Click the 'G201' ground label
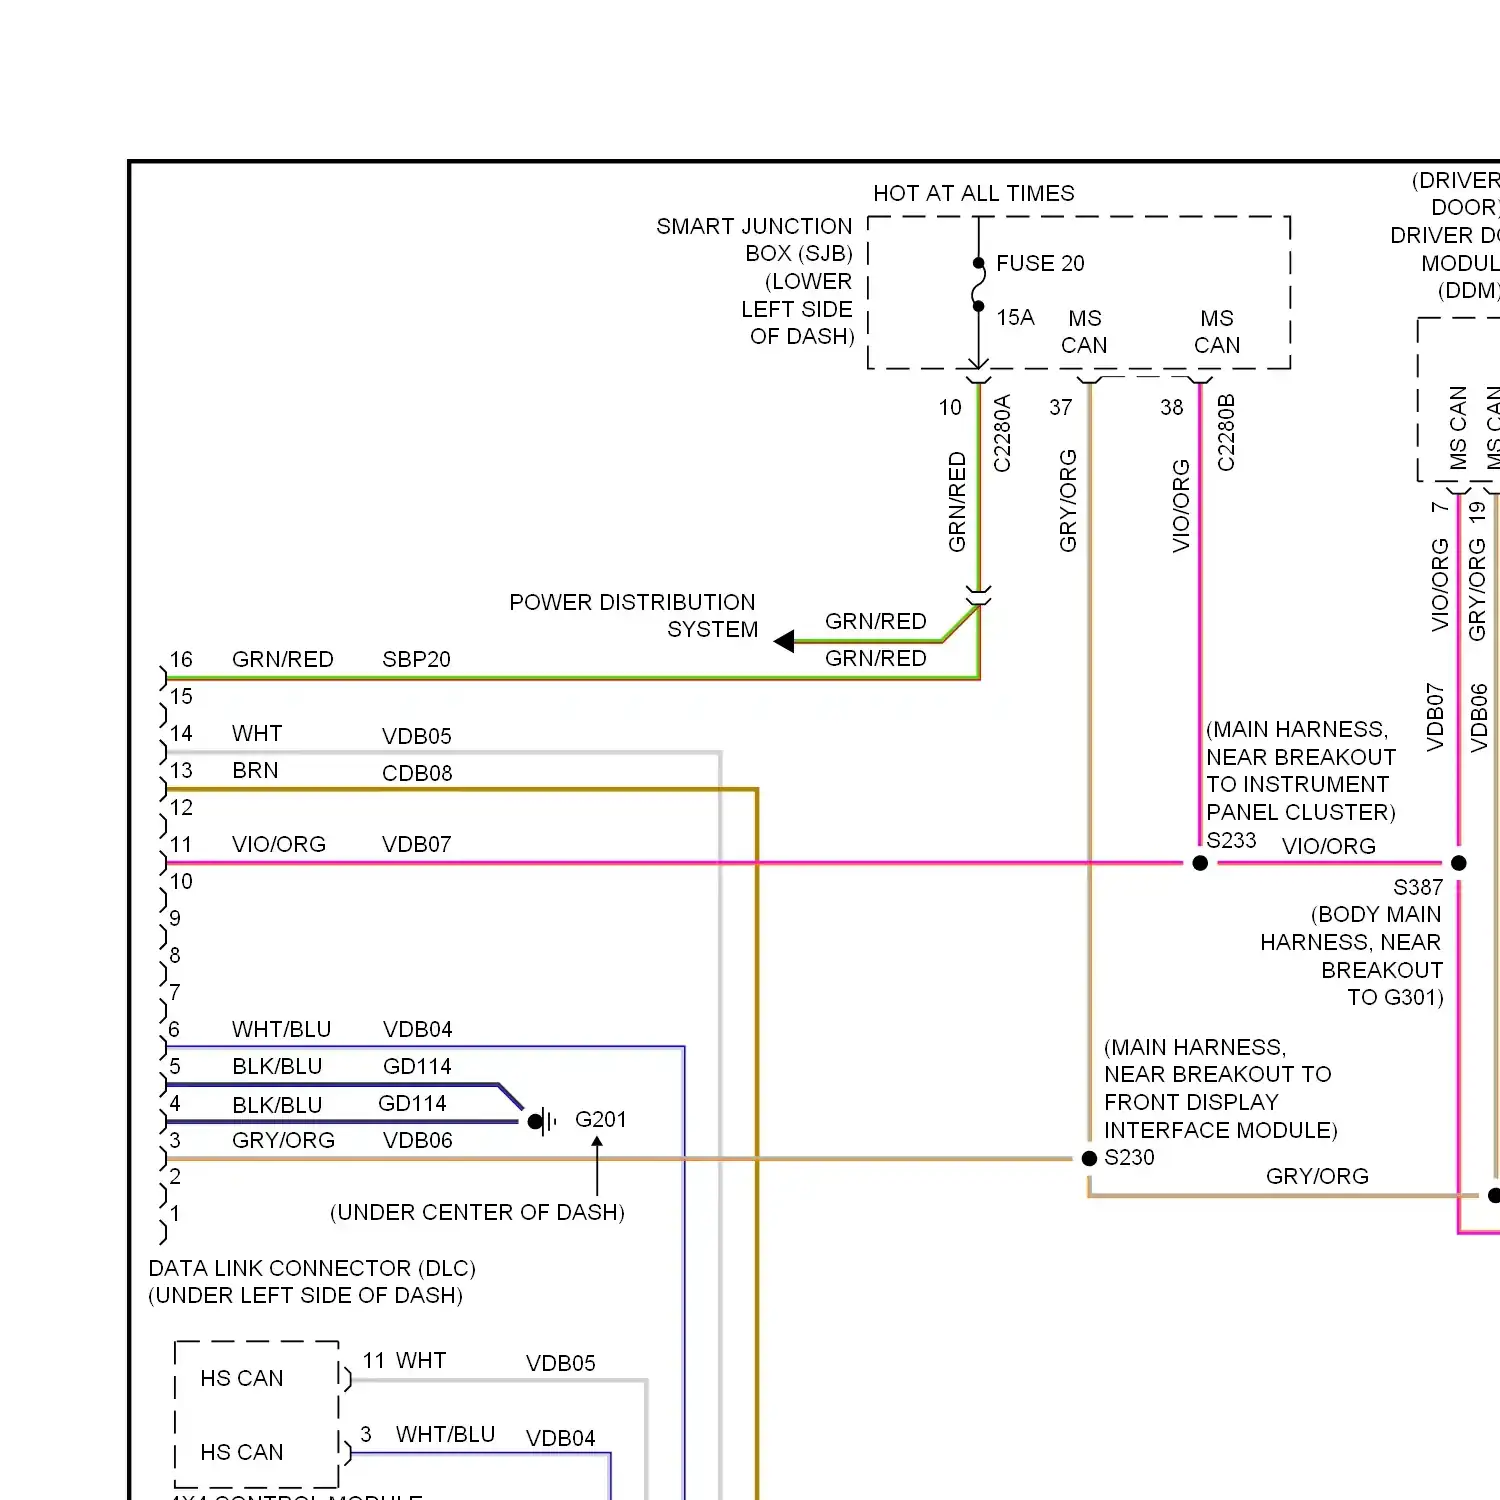This screenshot has height=1500, width=1500. (x=601, y=1119)
